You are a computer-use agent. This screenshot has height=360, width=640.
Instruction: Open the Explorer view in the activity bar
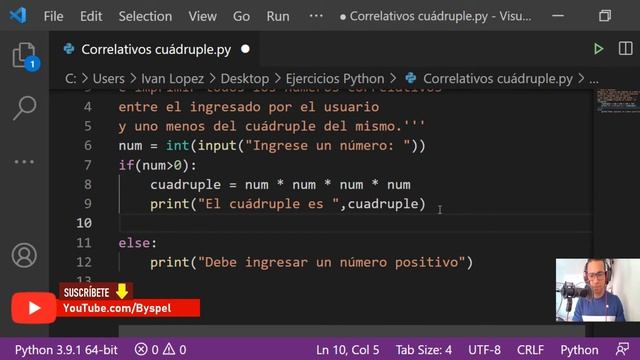[x=24, y=56]
